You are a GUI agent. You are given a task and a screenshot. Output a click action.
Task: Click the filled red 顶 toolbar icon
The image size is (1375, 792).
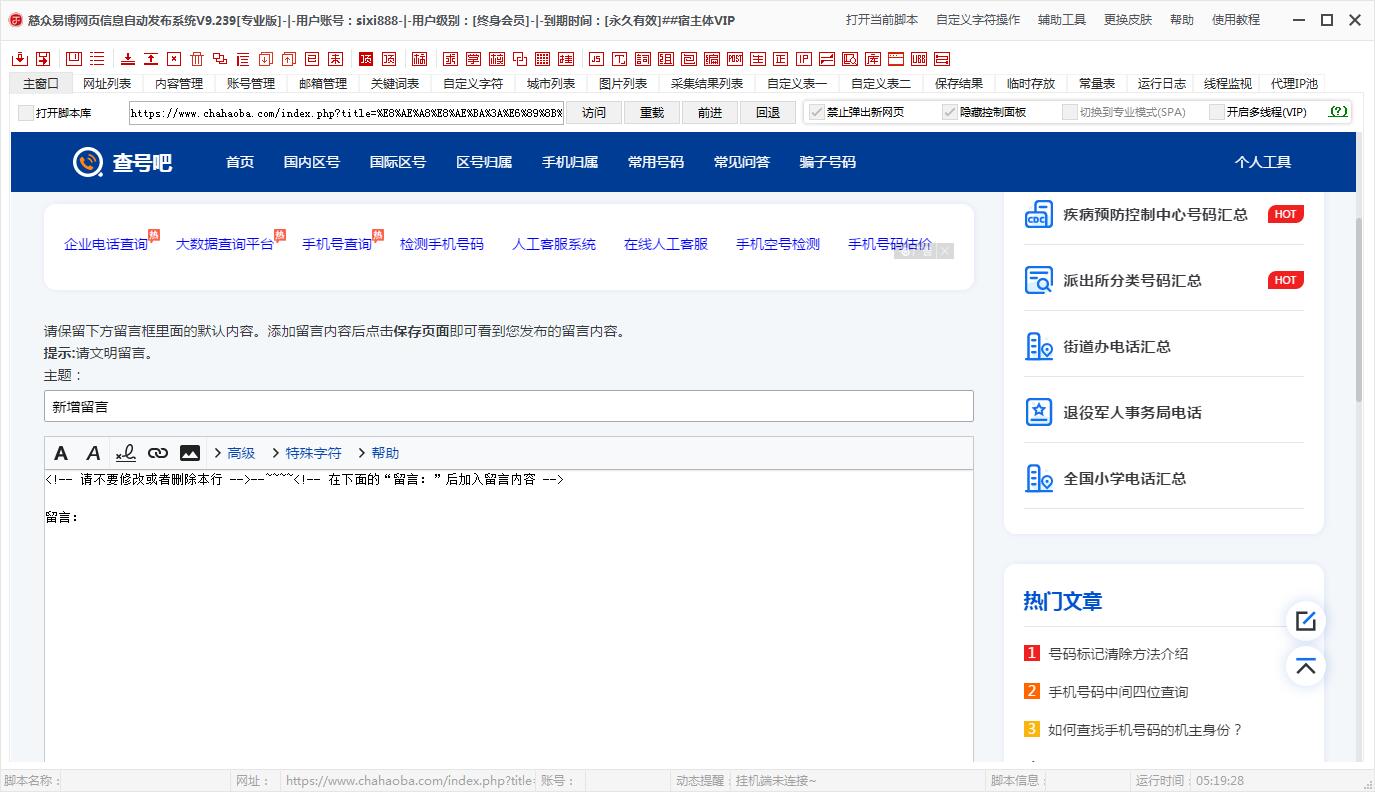tap(365, 59)
